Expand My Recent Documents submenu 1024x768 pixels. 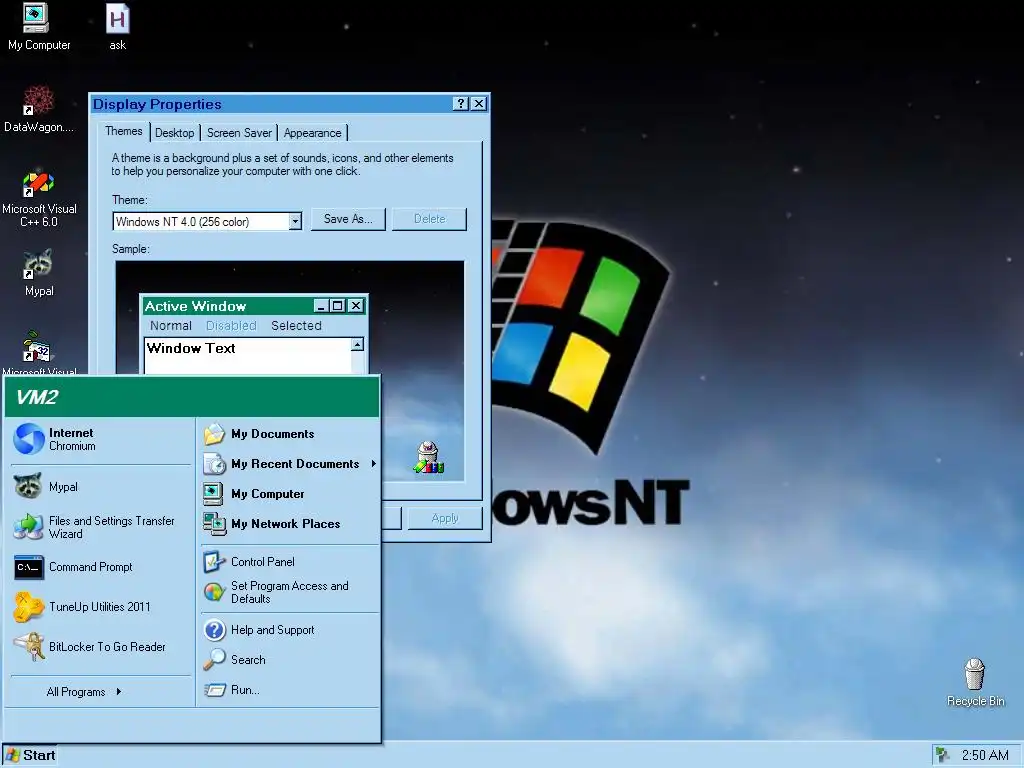(290, 464)
